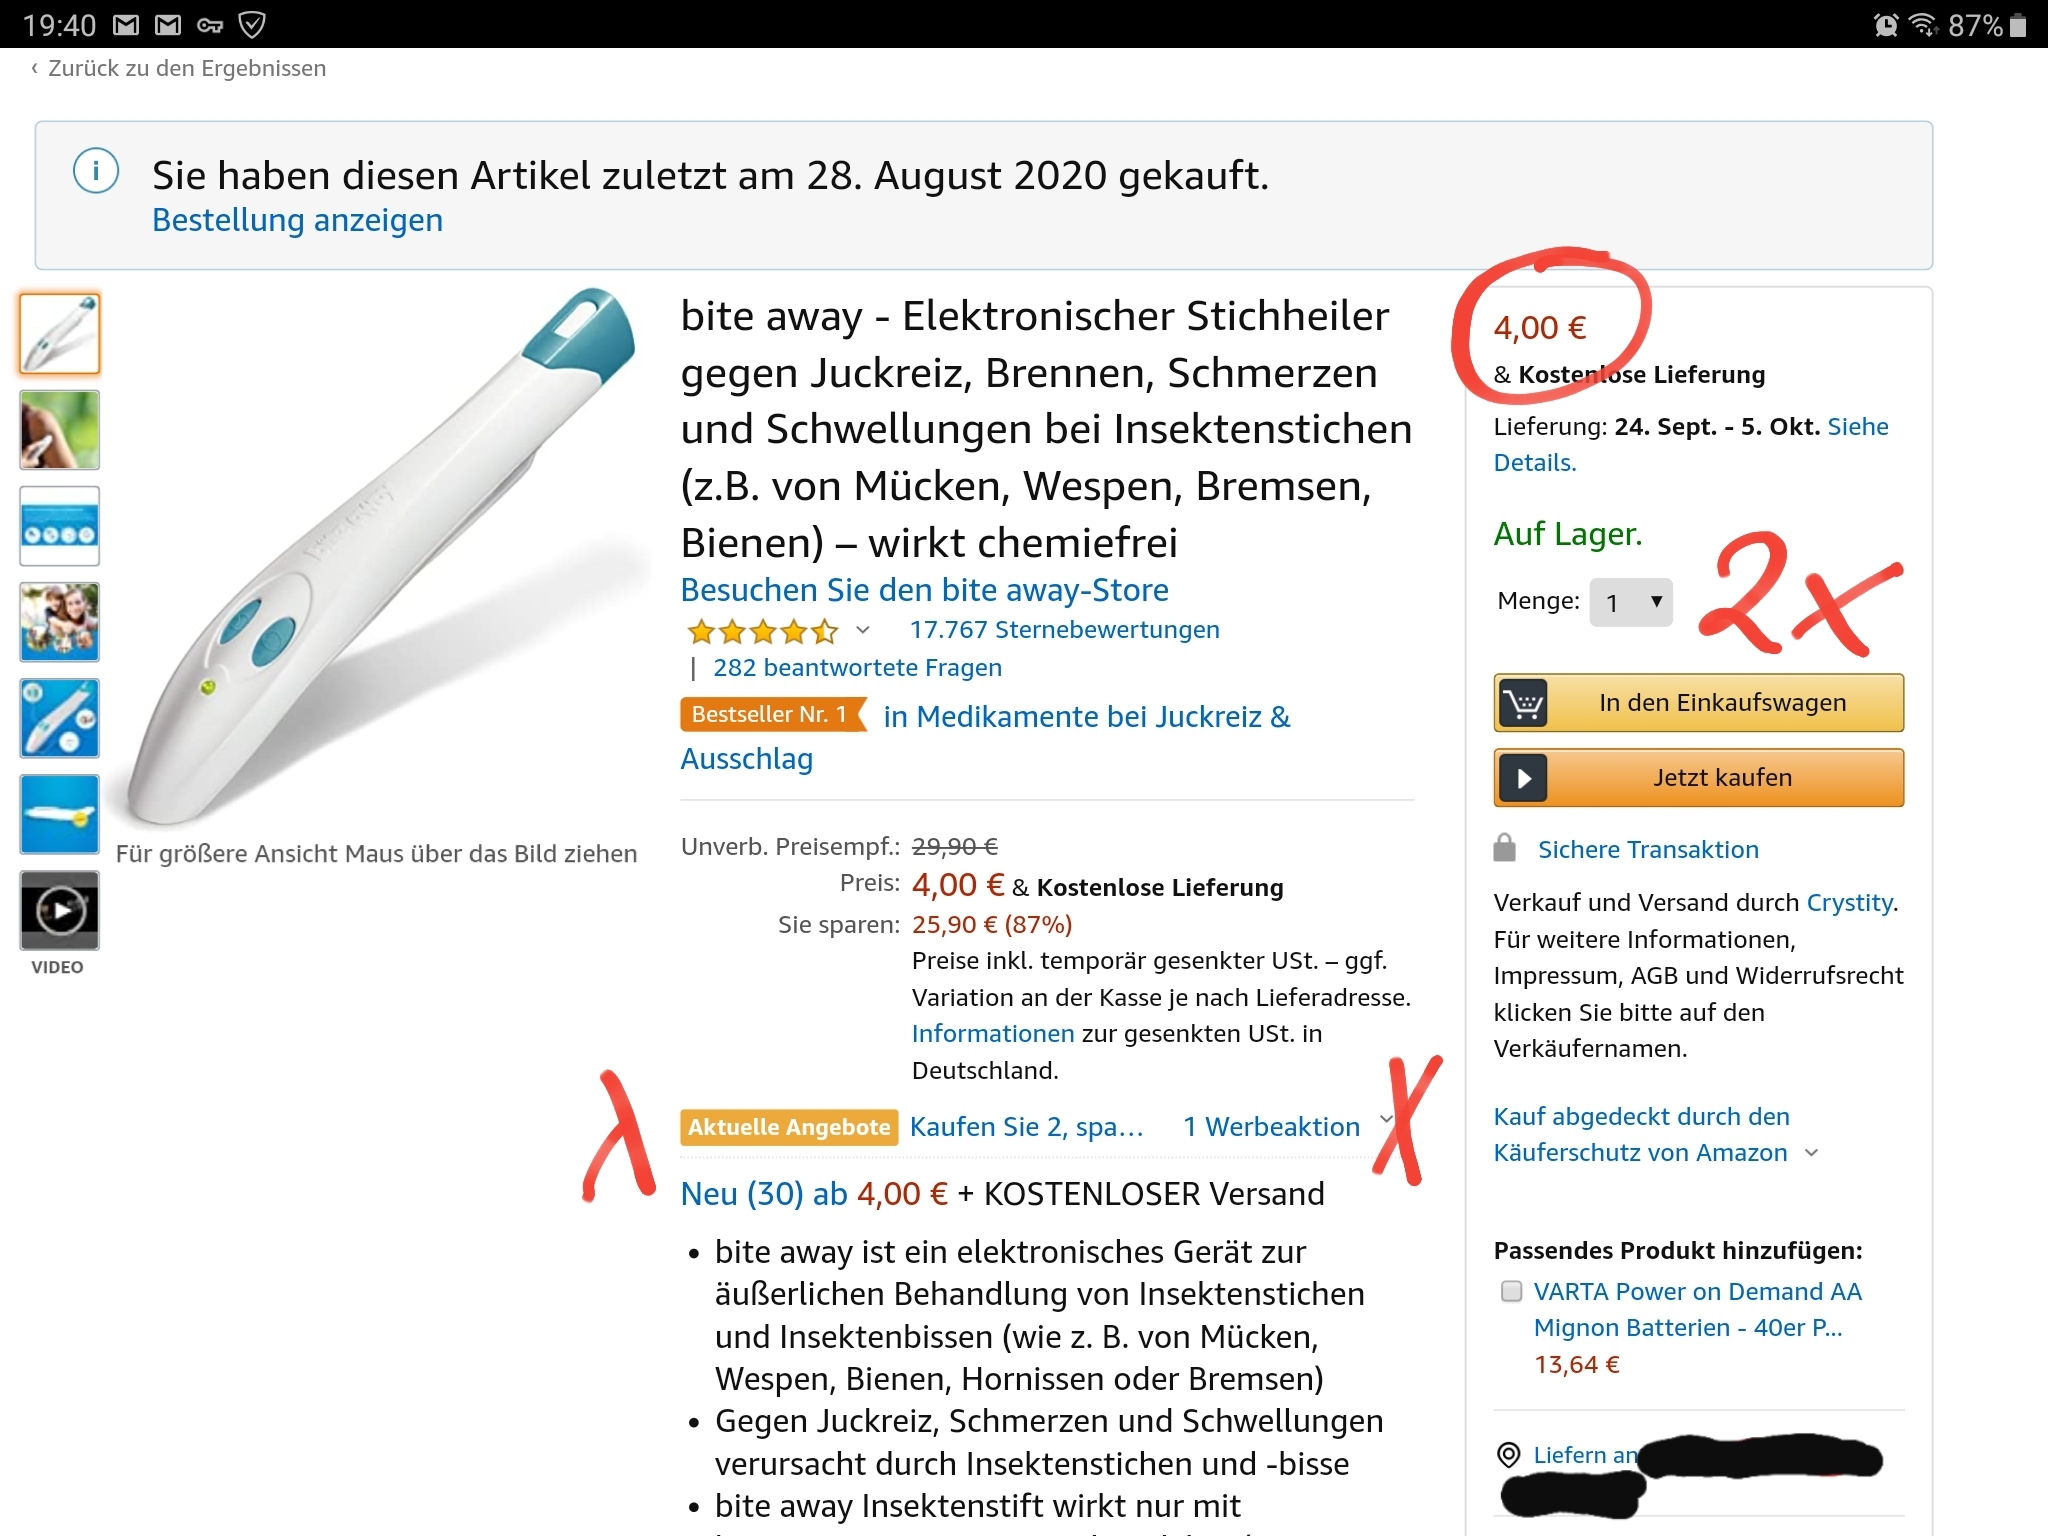This screenshot has width=2048, height=1536.
Task: Click the play arrow icon on Jetzt kaufen
Action: point(1523,778)
